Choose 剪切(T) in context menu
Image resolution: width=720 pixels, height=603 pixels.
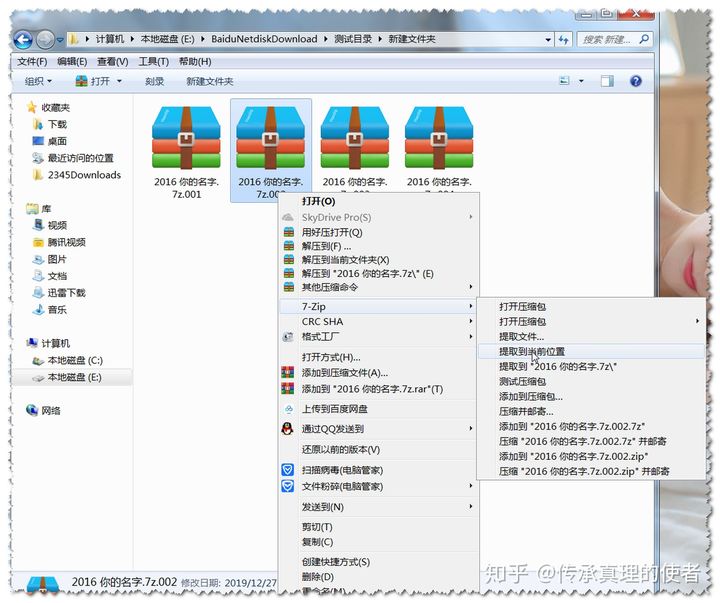point(379,527)
